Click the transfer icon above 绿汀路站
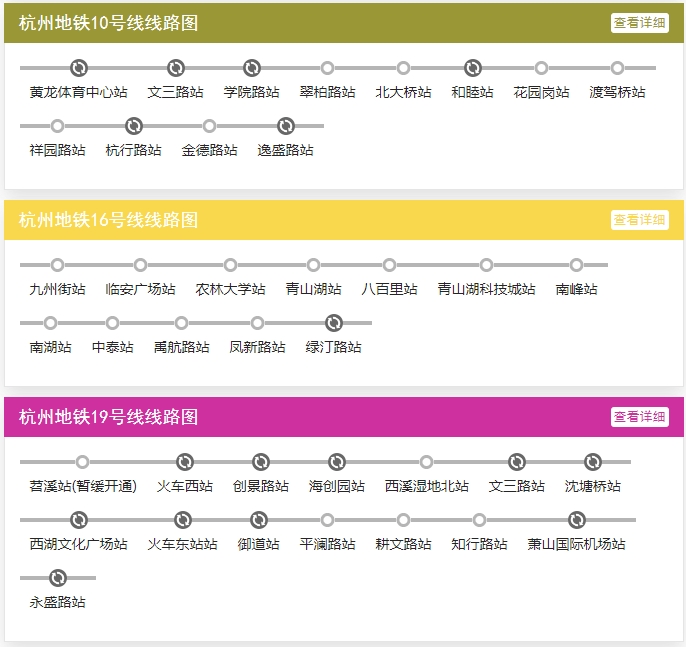Screen dimensions: 686x647 point(334,323)
